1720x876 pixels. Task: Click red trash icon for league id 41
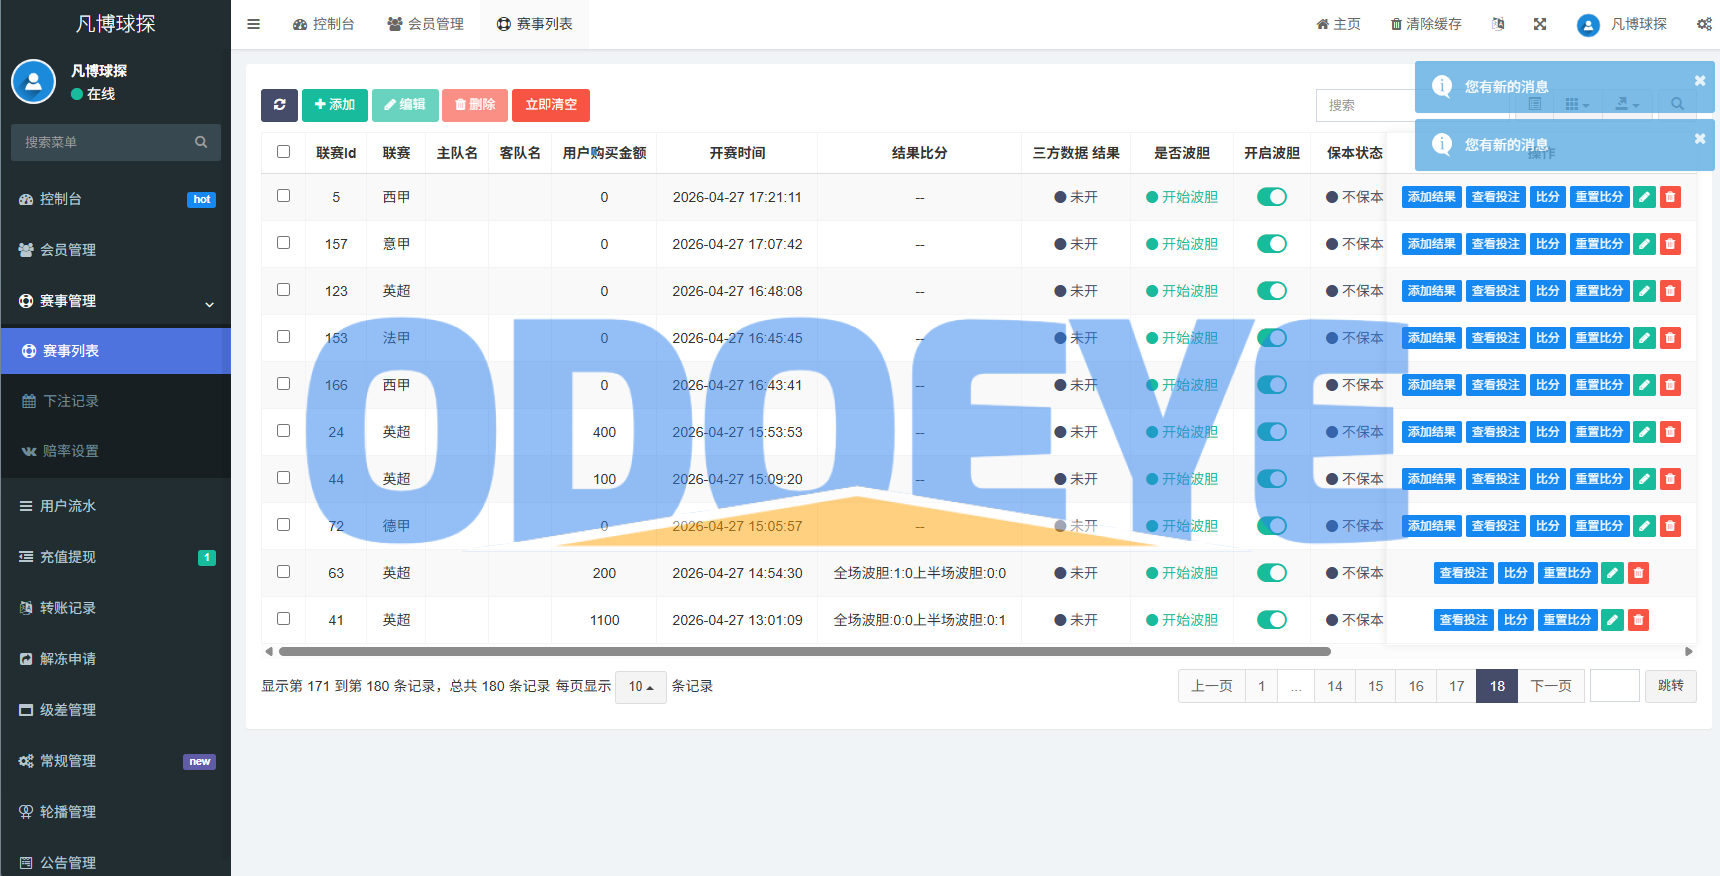1638,620
